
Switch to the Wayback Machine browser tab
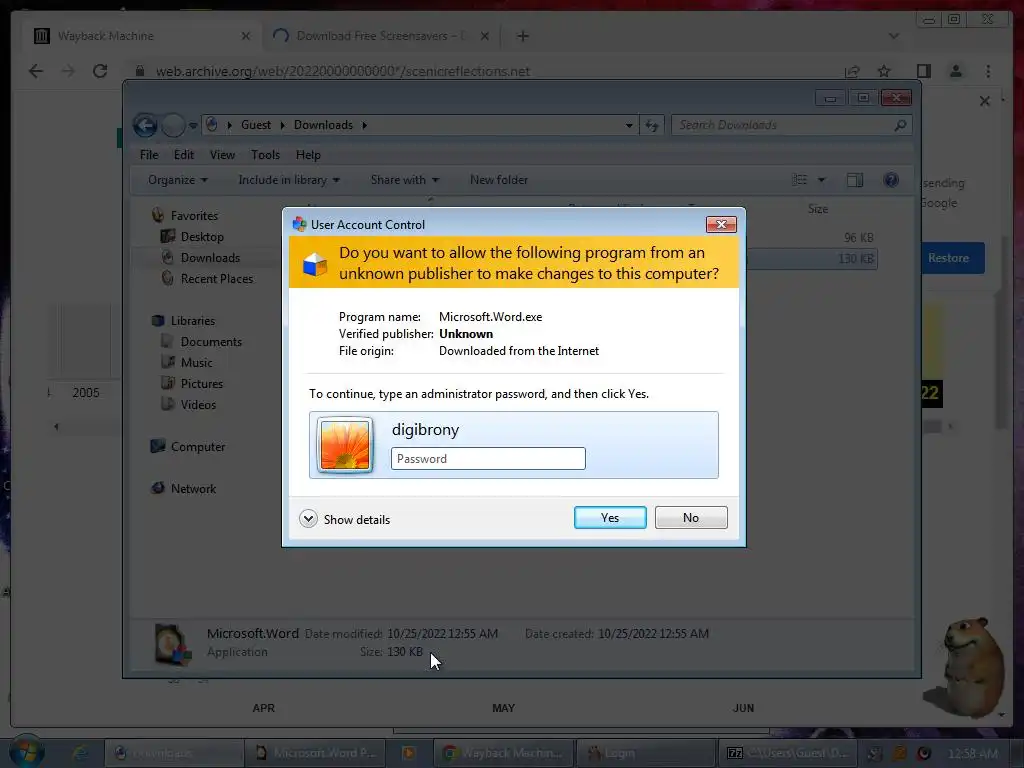pos(142,36)
